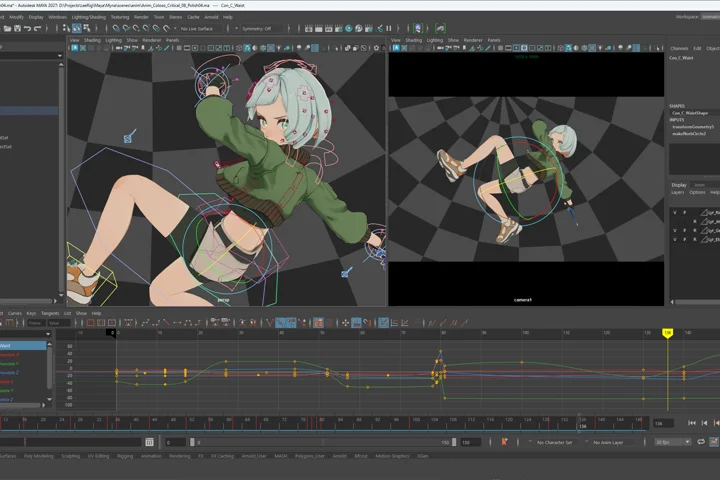Open the Poly Modeling shelf tab

click(39, 456)
